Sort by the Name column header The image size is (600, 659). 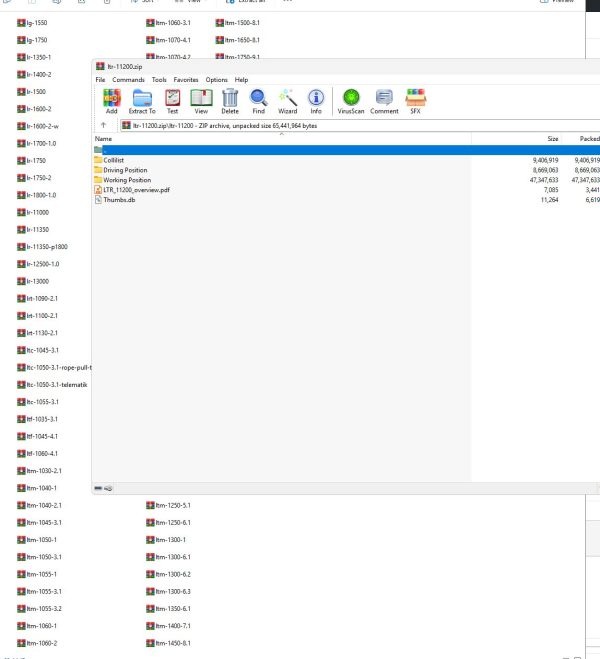click(x=282, y=139)
